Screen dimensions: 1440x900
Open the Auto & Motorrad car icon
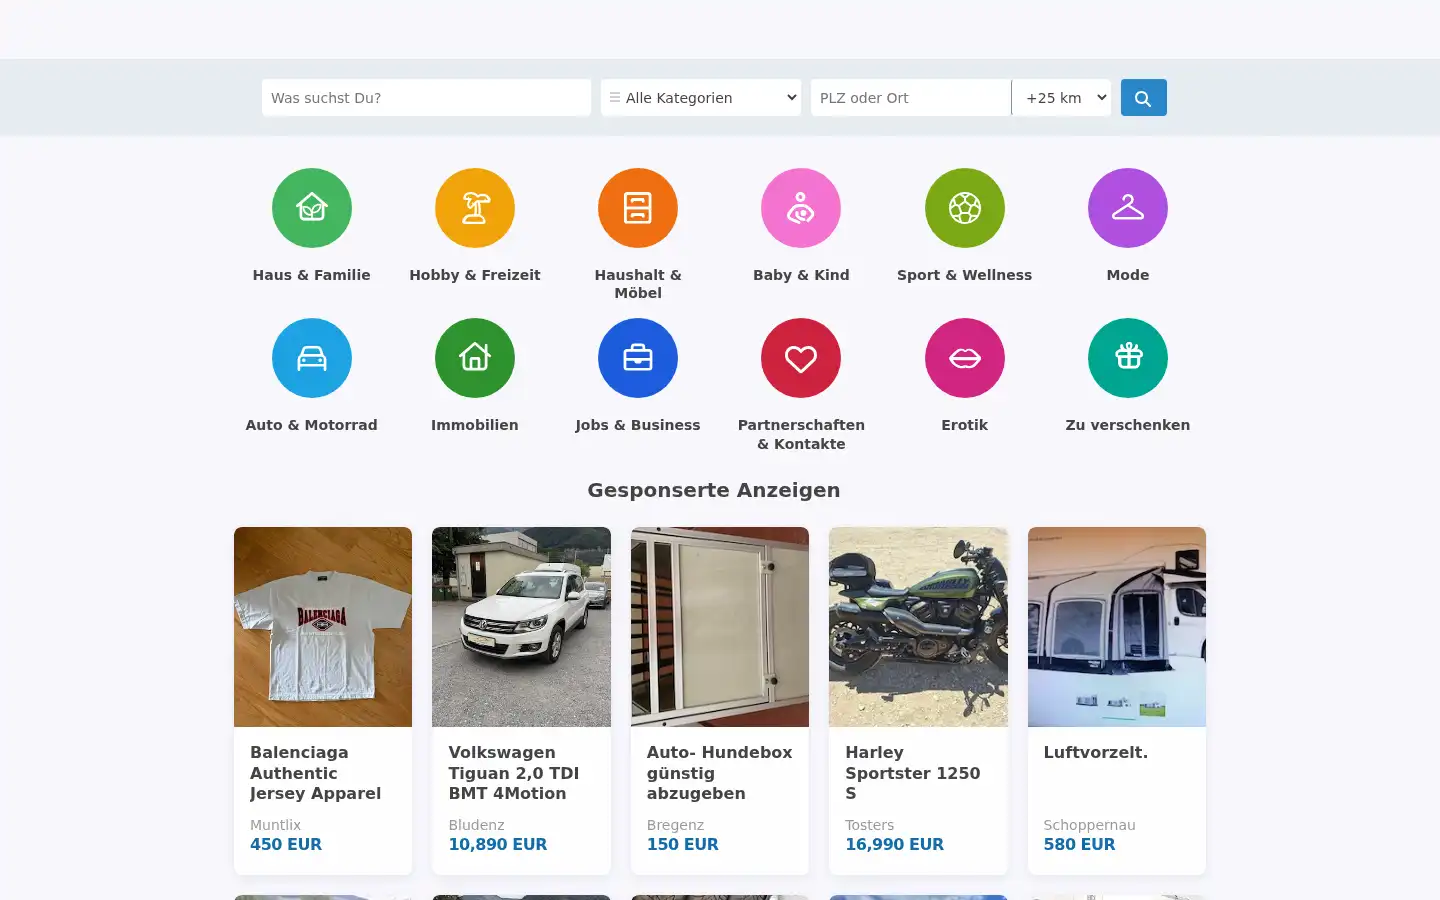click(312, 358)
